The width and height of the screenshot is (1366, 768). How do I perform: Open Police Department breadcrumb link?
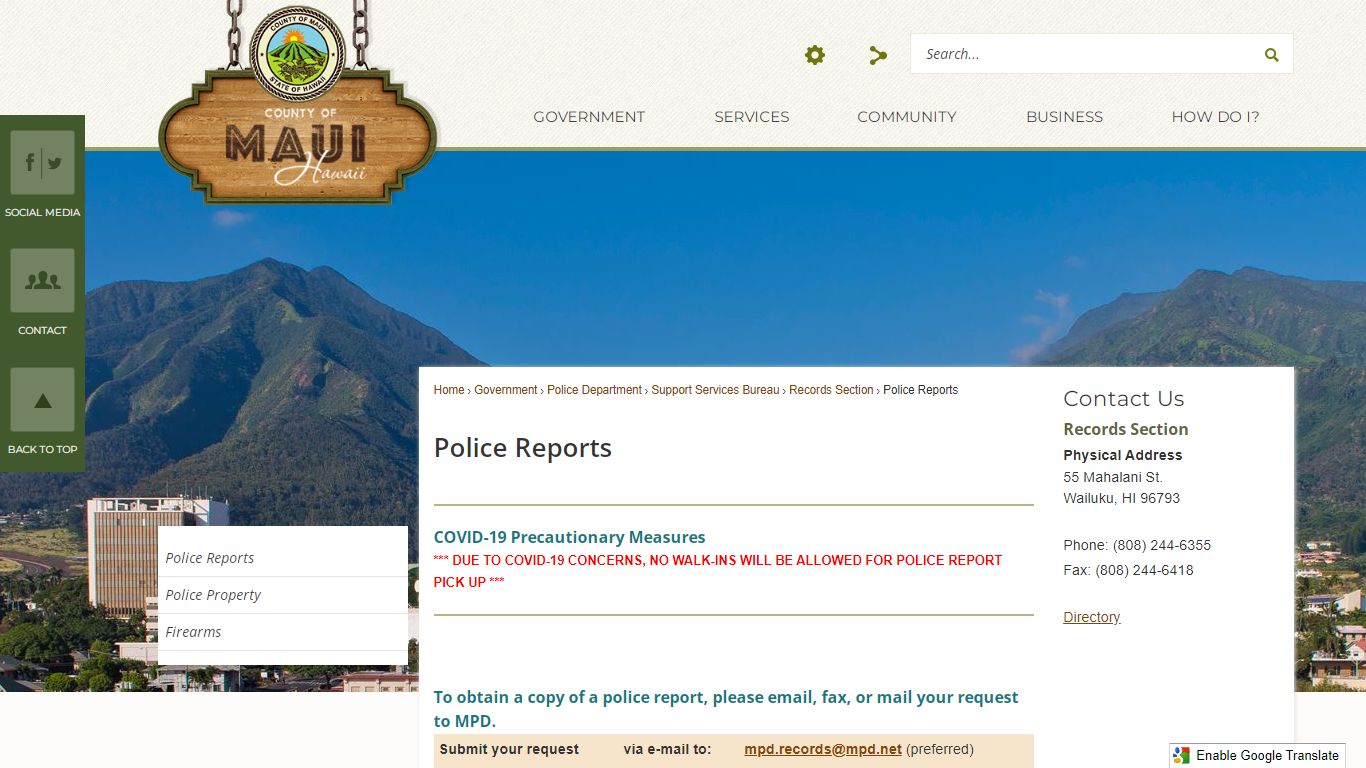594,390
